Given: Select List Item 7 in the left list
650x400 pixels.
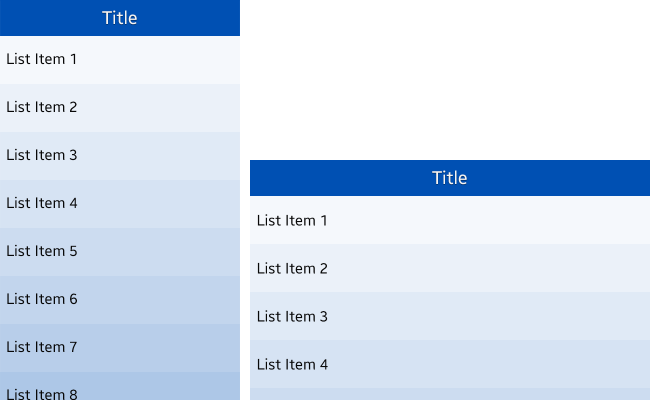Looking at the screenshot, I should 120,348.
